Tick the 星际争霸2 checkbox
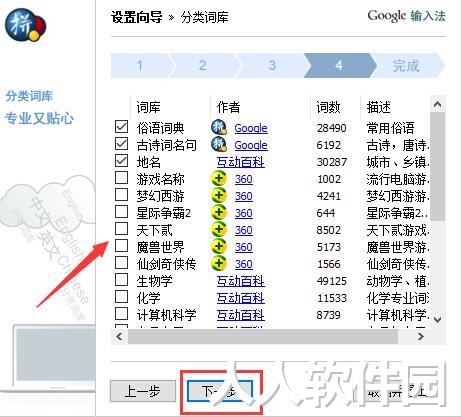462x417 pixels. (121, 212)
